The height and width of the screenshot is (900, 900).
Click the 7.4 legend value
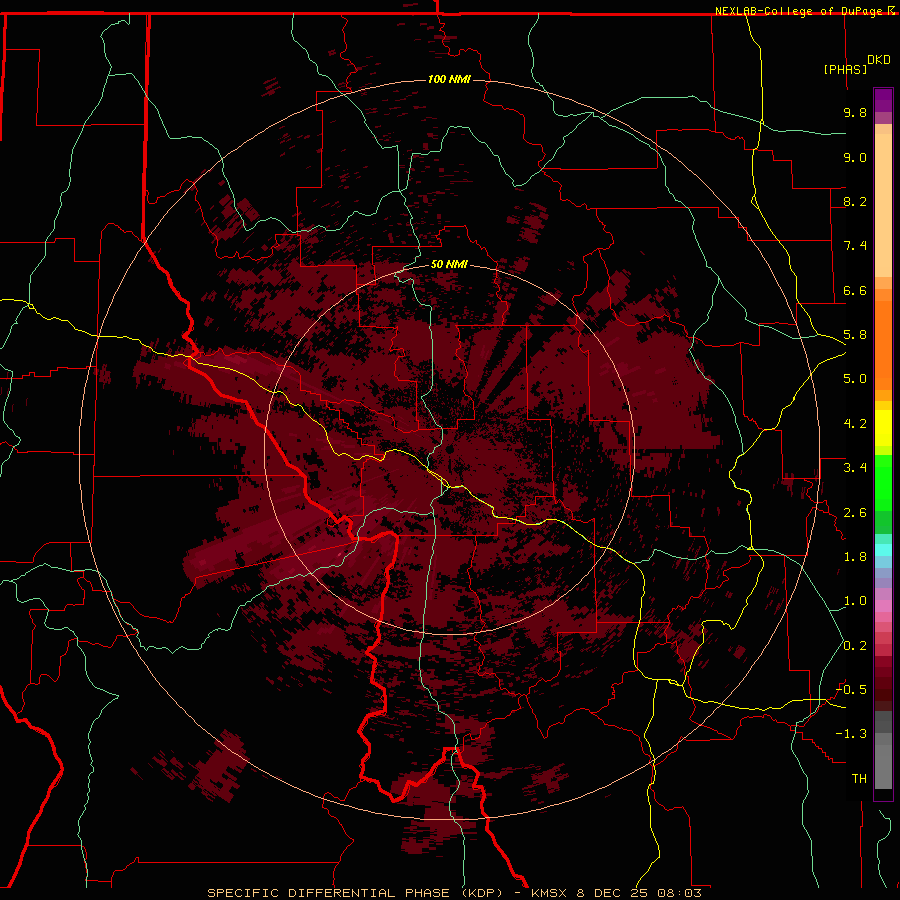click(x=855, y=246)
